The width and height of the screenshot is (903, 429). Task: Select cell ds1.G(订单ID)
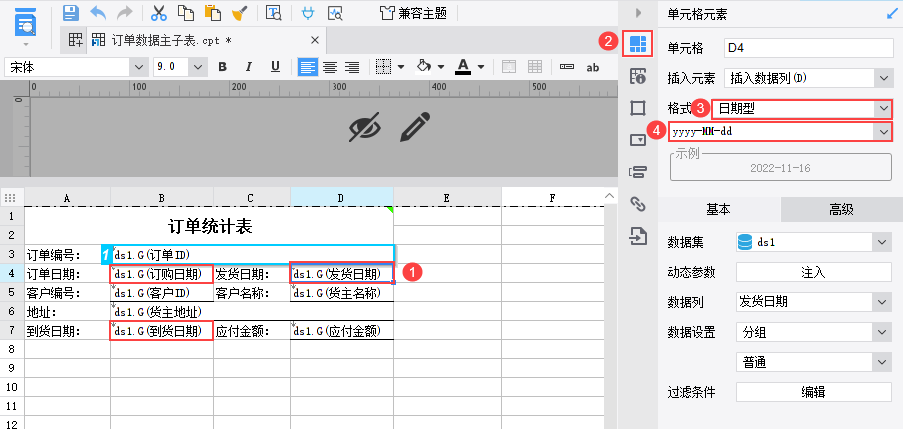click(x=253, y=254)
